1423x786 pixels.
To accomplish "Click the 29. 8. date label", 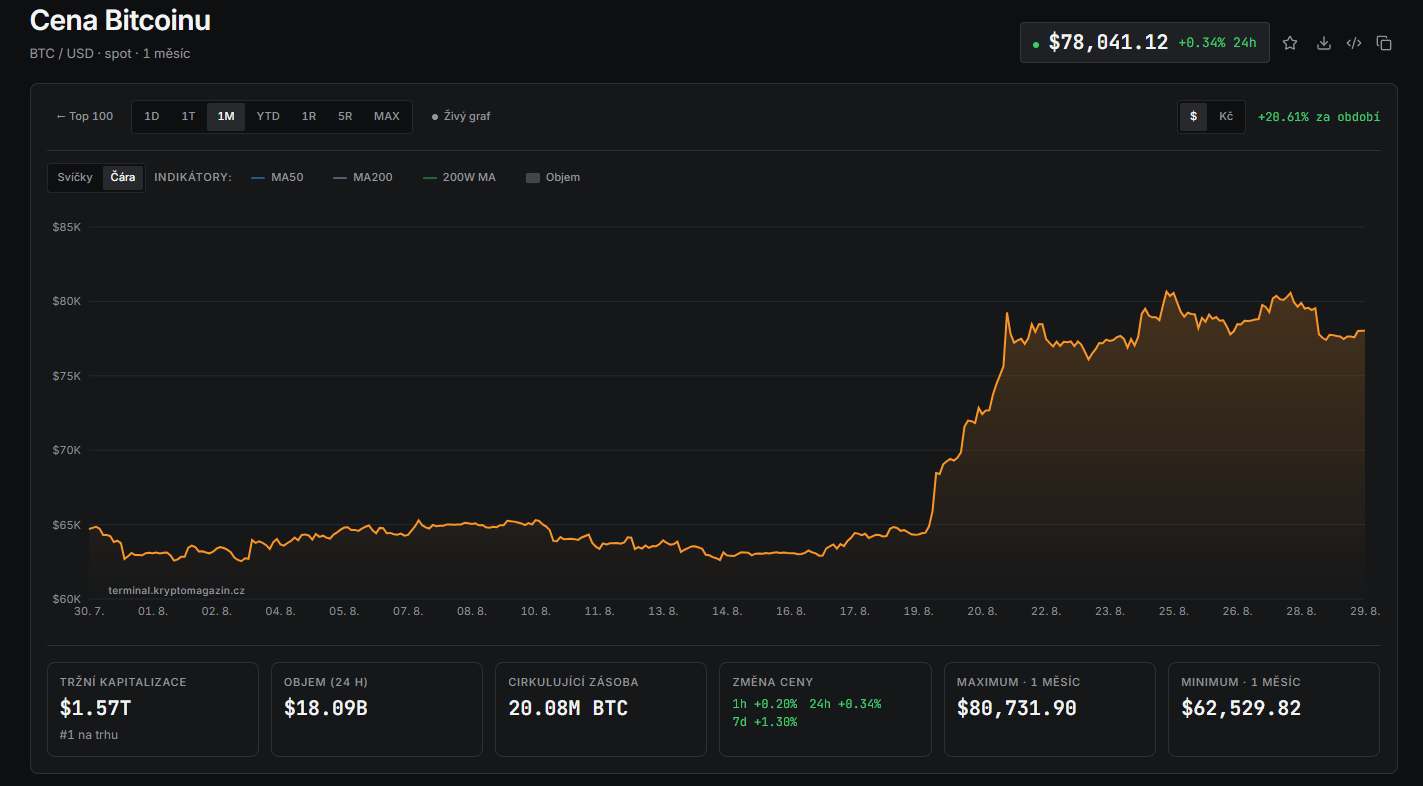I will pos(1364,611).
